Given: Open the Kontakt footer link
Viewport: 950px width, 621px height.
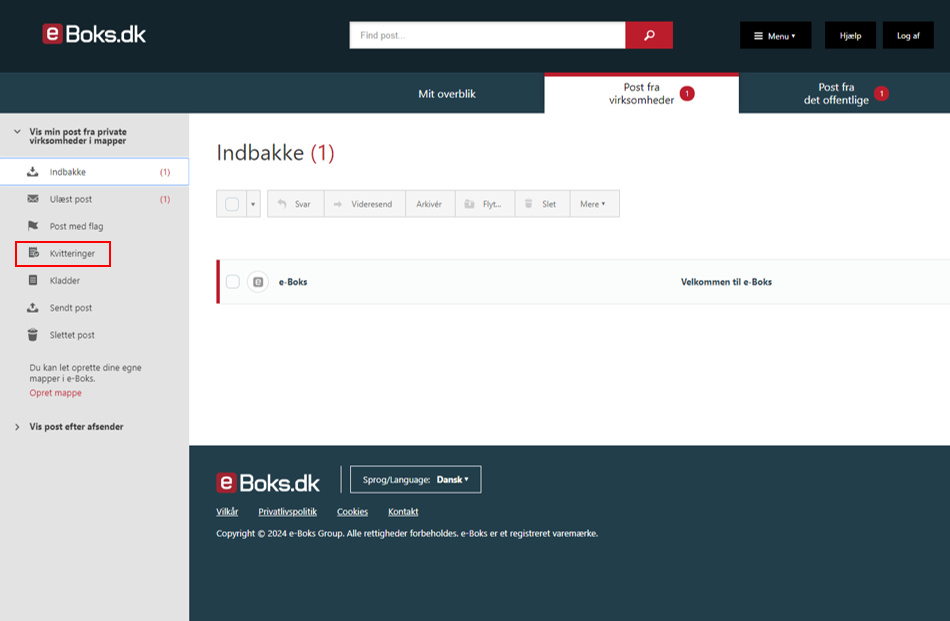Looking at the screenshot, I should [x=403, y=511].
